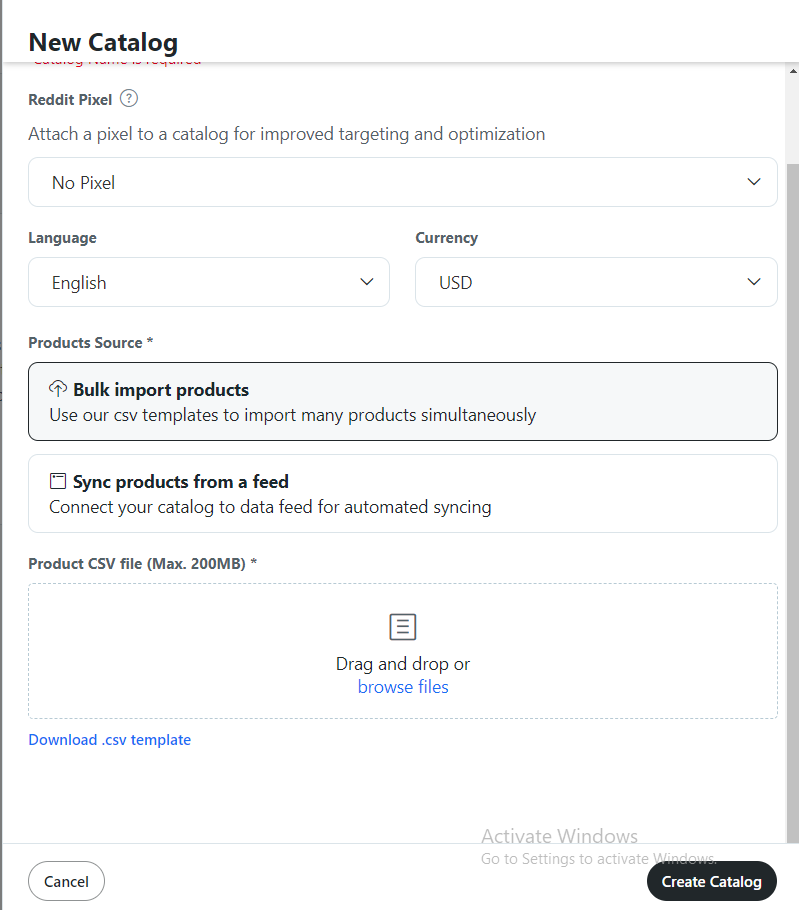The height and width of the screenshot is (910, 799).
Task: Download the .csv template
Action: pyautogui.click(x=109, y=740)
